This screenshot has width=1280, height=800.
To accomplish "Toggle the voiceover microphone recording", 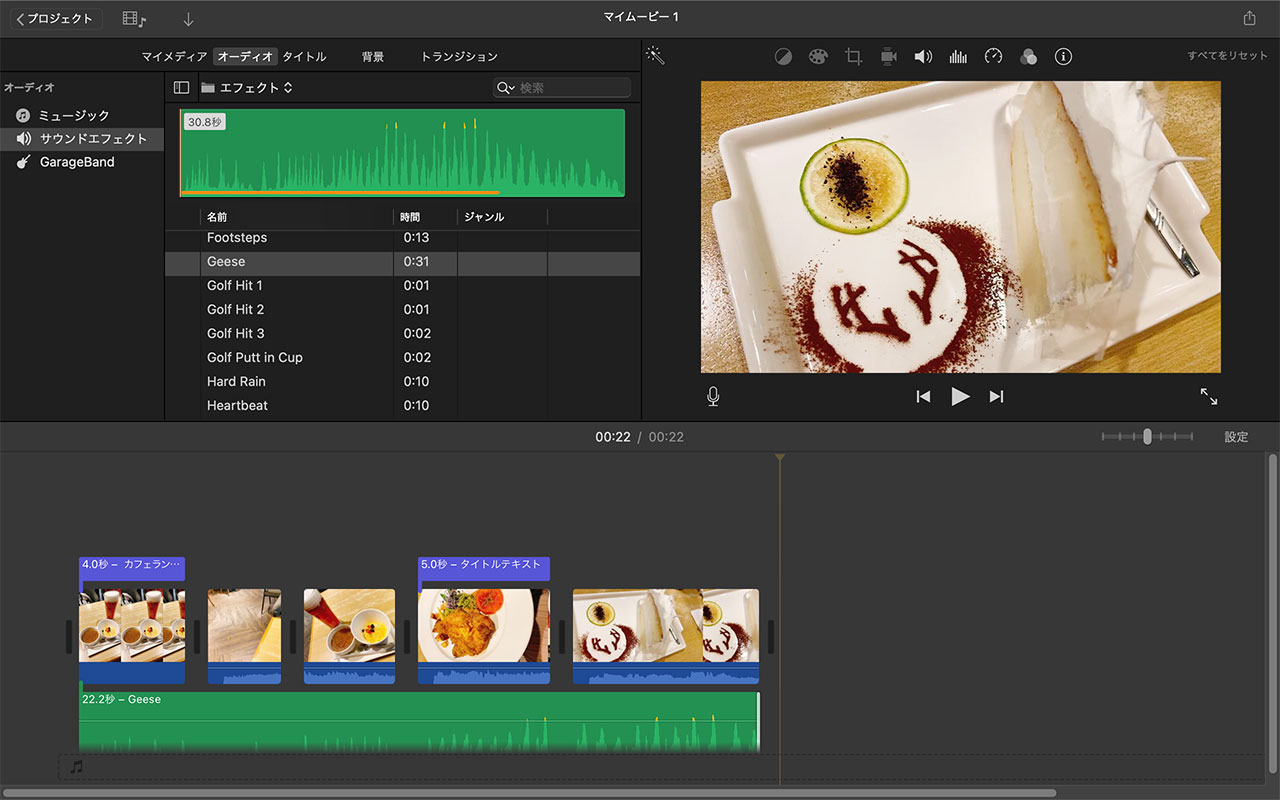I will [x=713, y=397].
